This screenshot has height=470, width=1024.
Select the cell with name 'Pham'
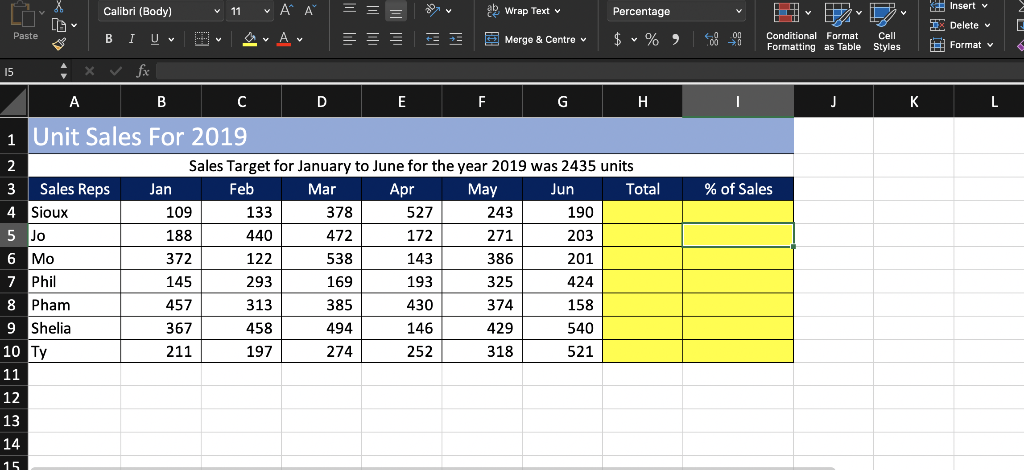(x=74, y=305)
